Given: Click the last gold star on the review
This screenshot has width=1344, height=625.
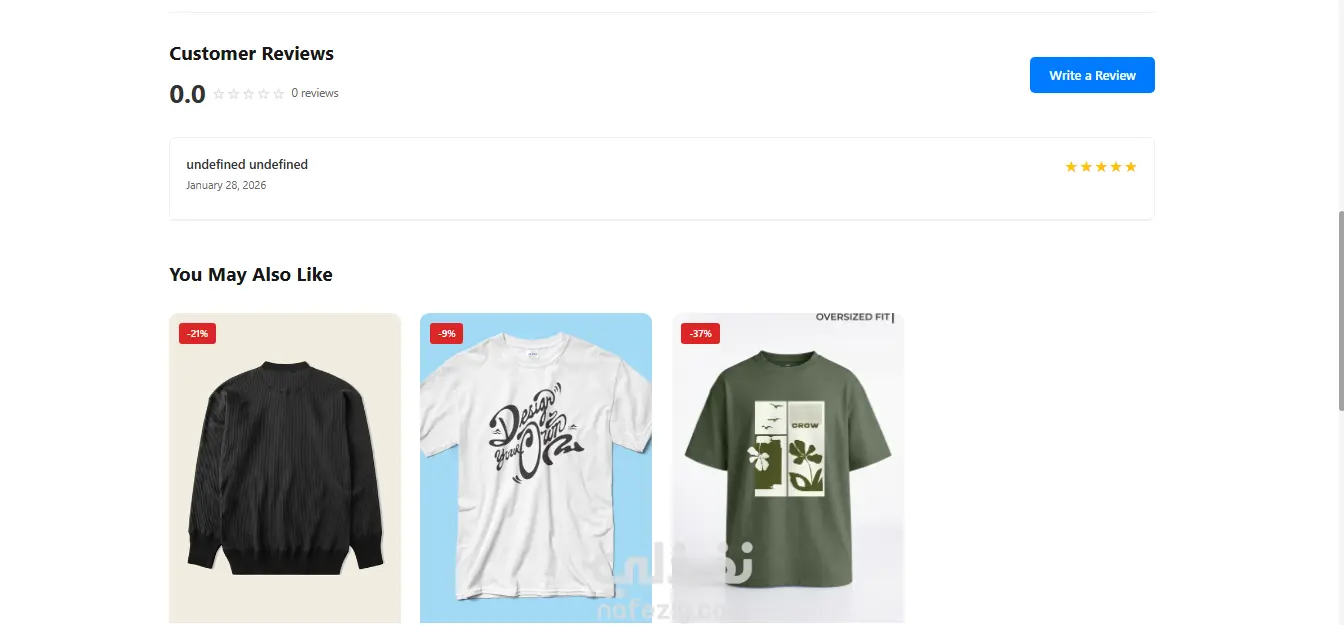Looking at the screenshot, I should [x=1131, y=167].
